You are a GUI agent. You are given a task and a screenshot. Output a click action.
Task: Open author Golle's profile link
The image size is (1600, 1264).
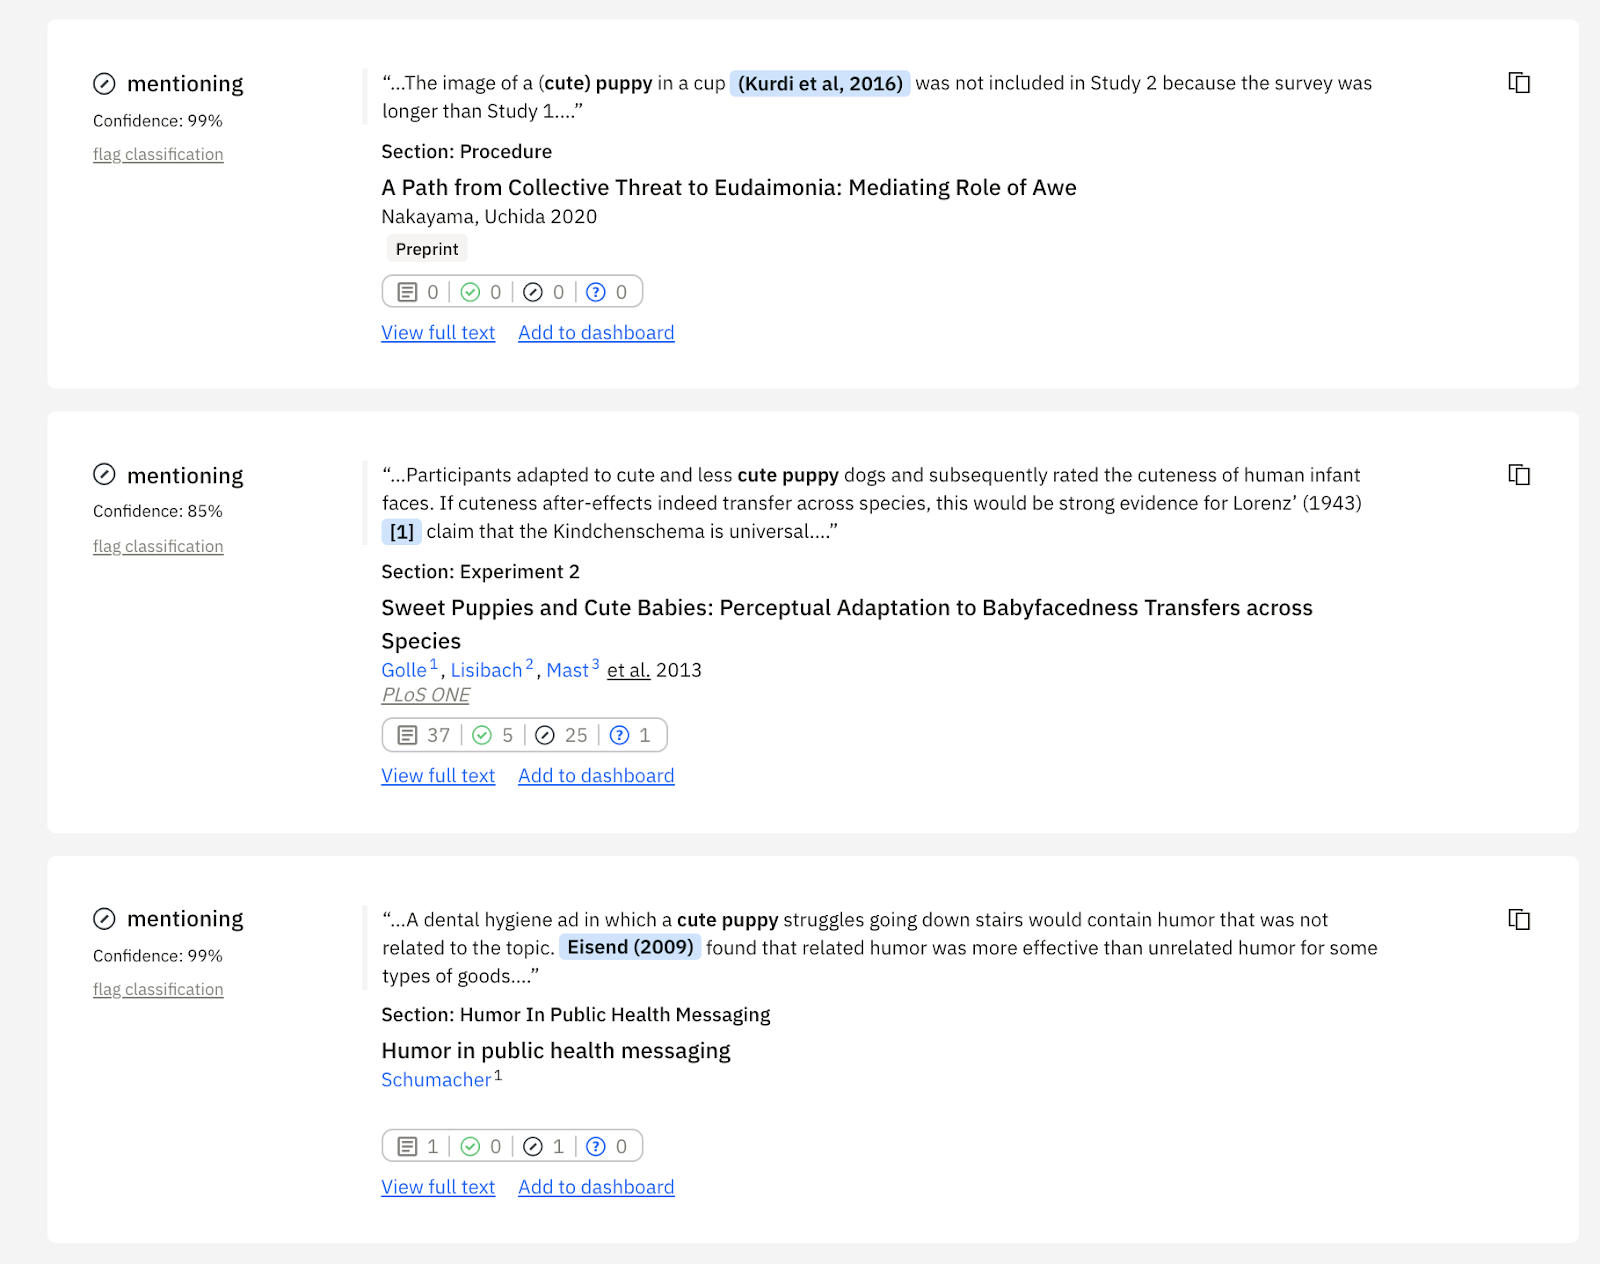pyautogui.click(x=404, y=670)
